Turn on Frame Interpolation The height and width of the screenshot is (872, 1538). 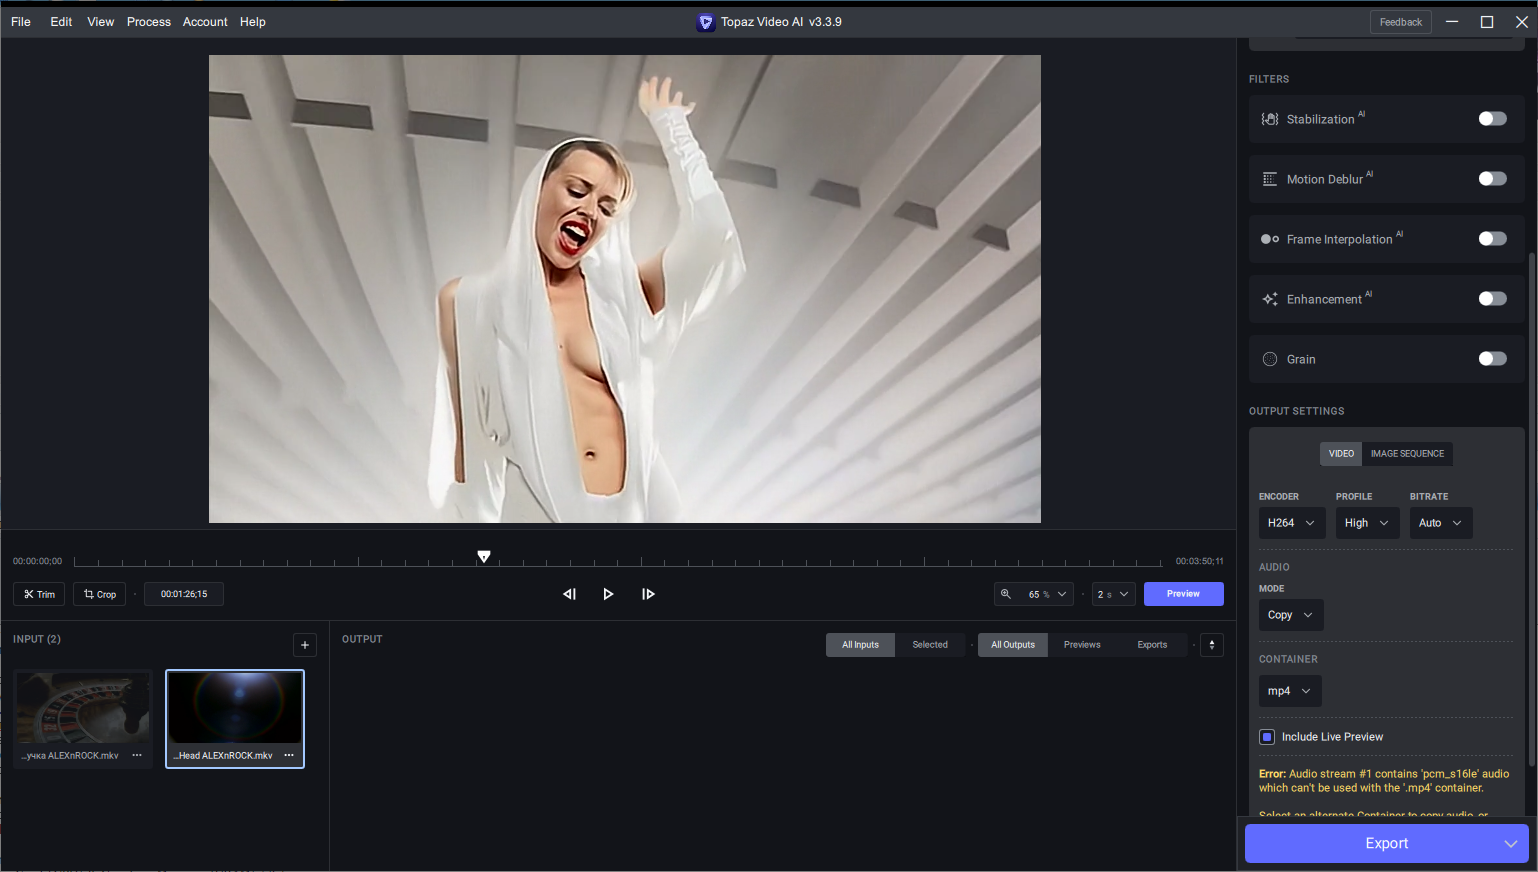tap(1492, 239)
